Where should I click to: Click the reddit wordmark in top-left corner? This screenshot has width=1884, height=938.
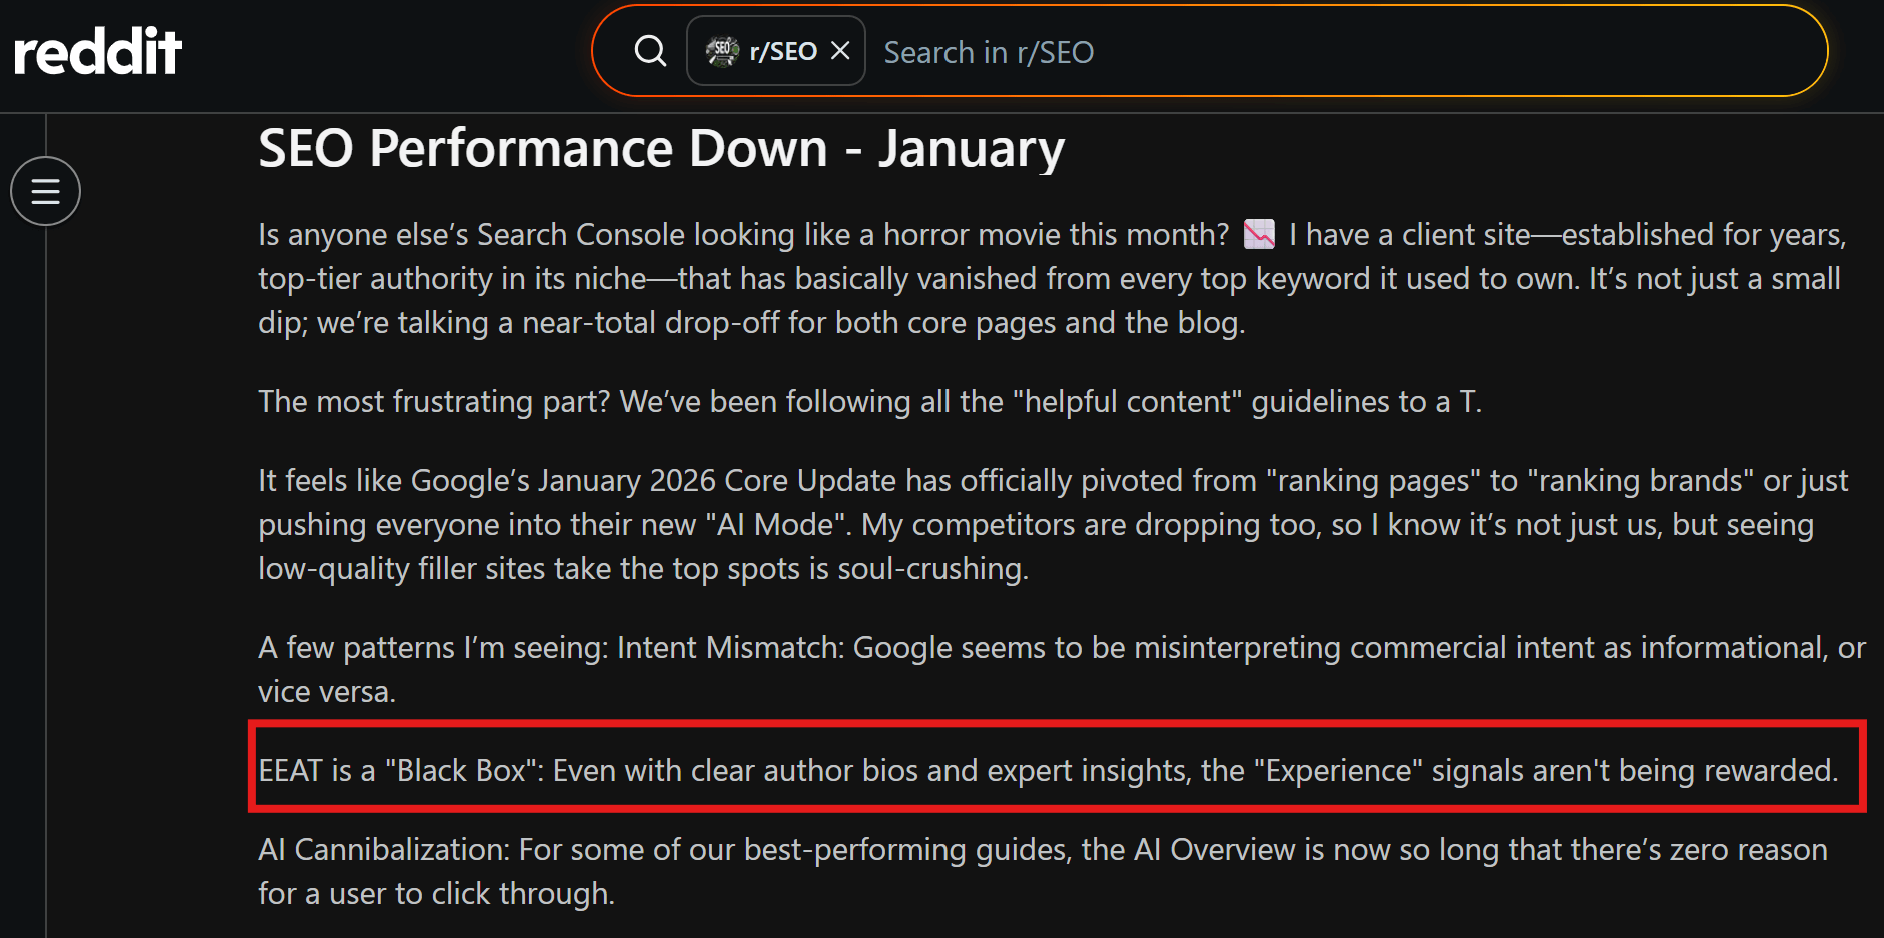[97, 49]
